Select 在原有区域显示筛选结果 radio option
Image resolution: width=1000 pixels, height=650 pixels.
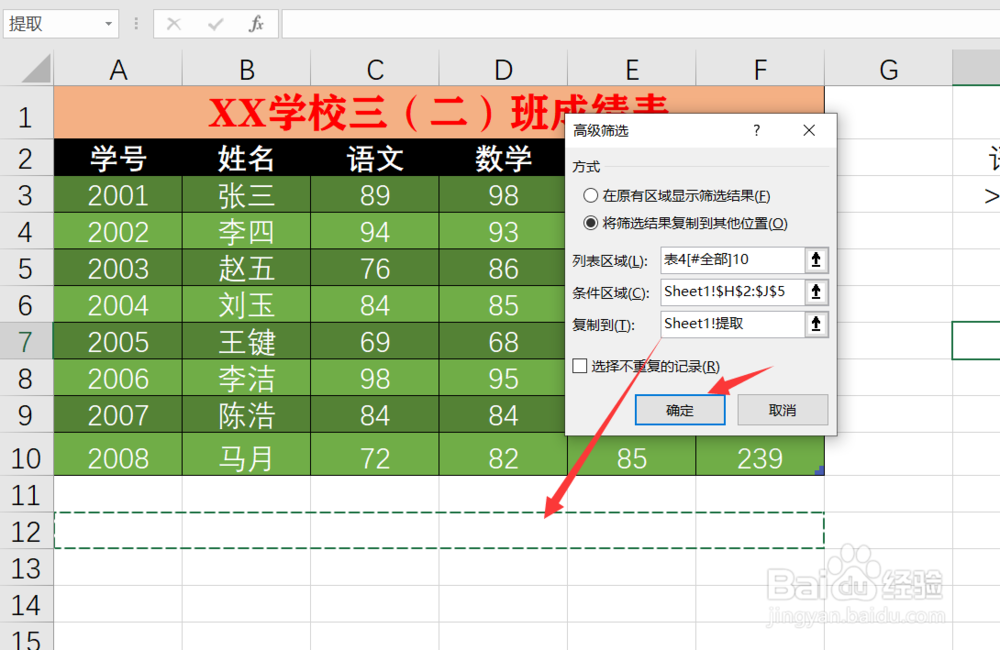pos(591,195)
